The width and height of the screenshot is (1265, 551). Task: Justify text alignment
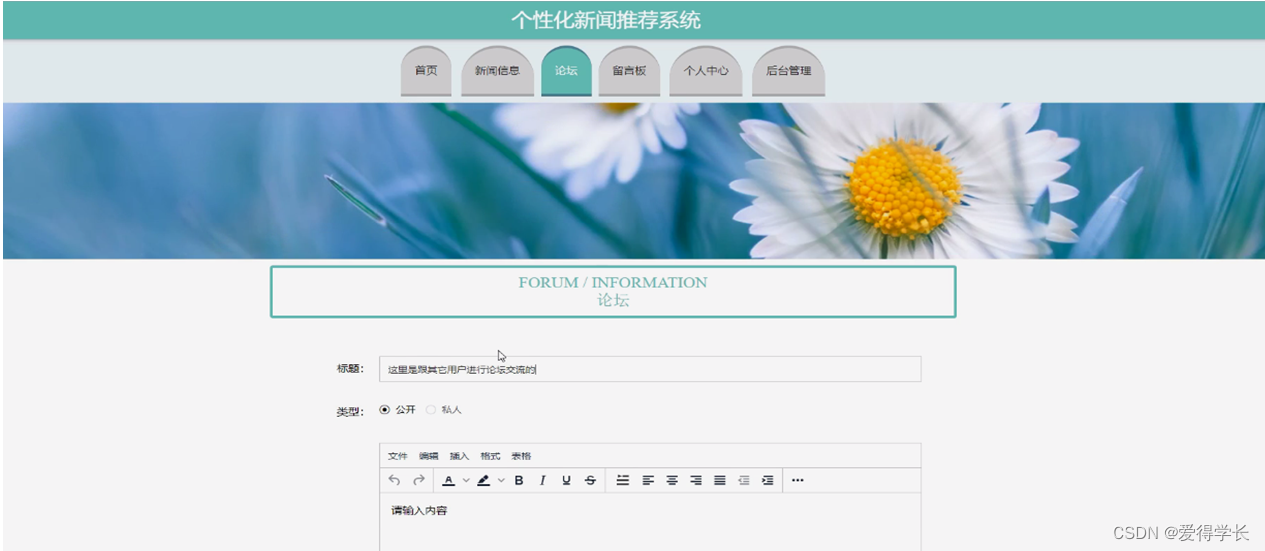click(x=720, y=480)
